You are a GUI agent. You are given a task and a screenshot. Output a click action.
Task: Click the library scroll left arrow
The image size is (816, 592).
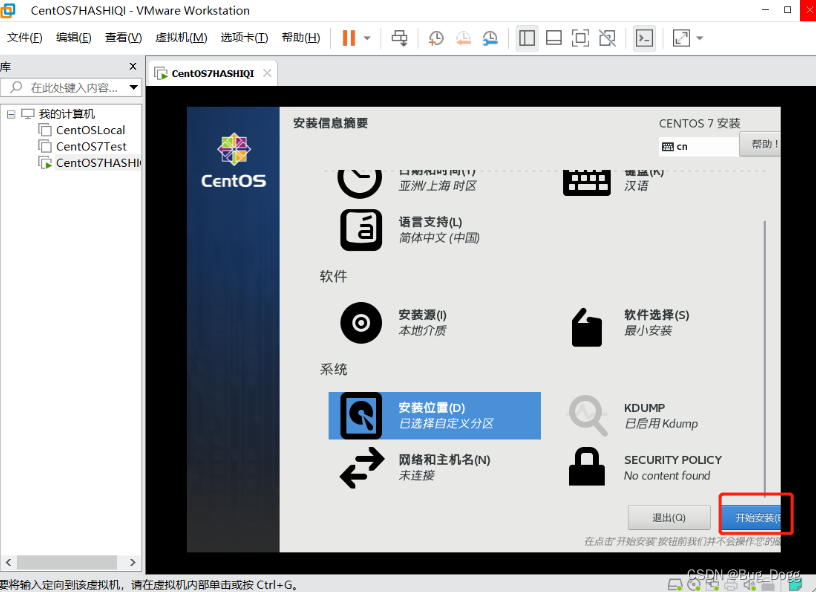(8, 562)
